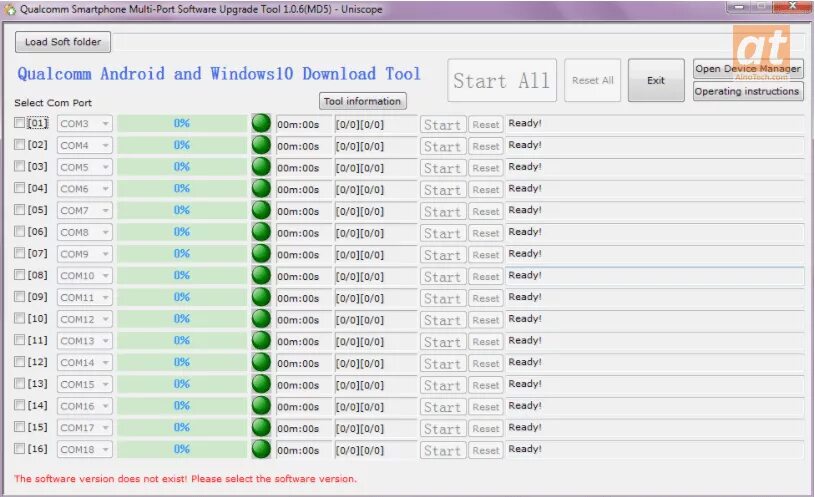The image size is (815, 497).
Task: Expand the COM8 dropdown
Action: click(x=85, y=232)
